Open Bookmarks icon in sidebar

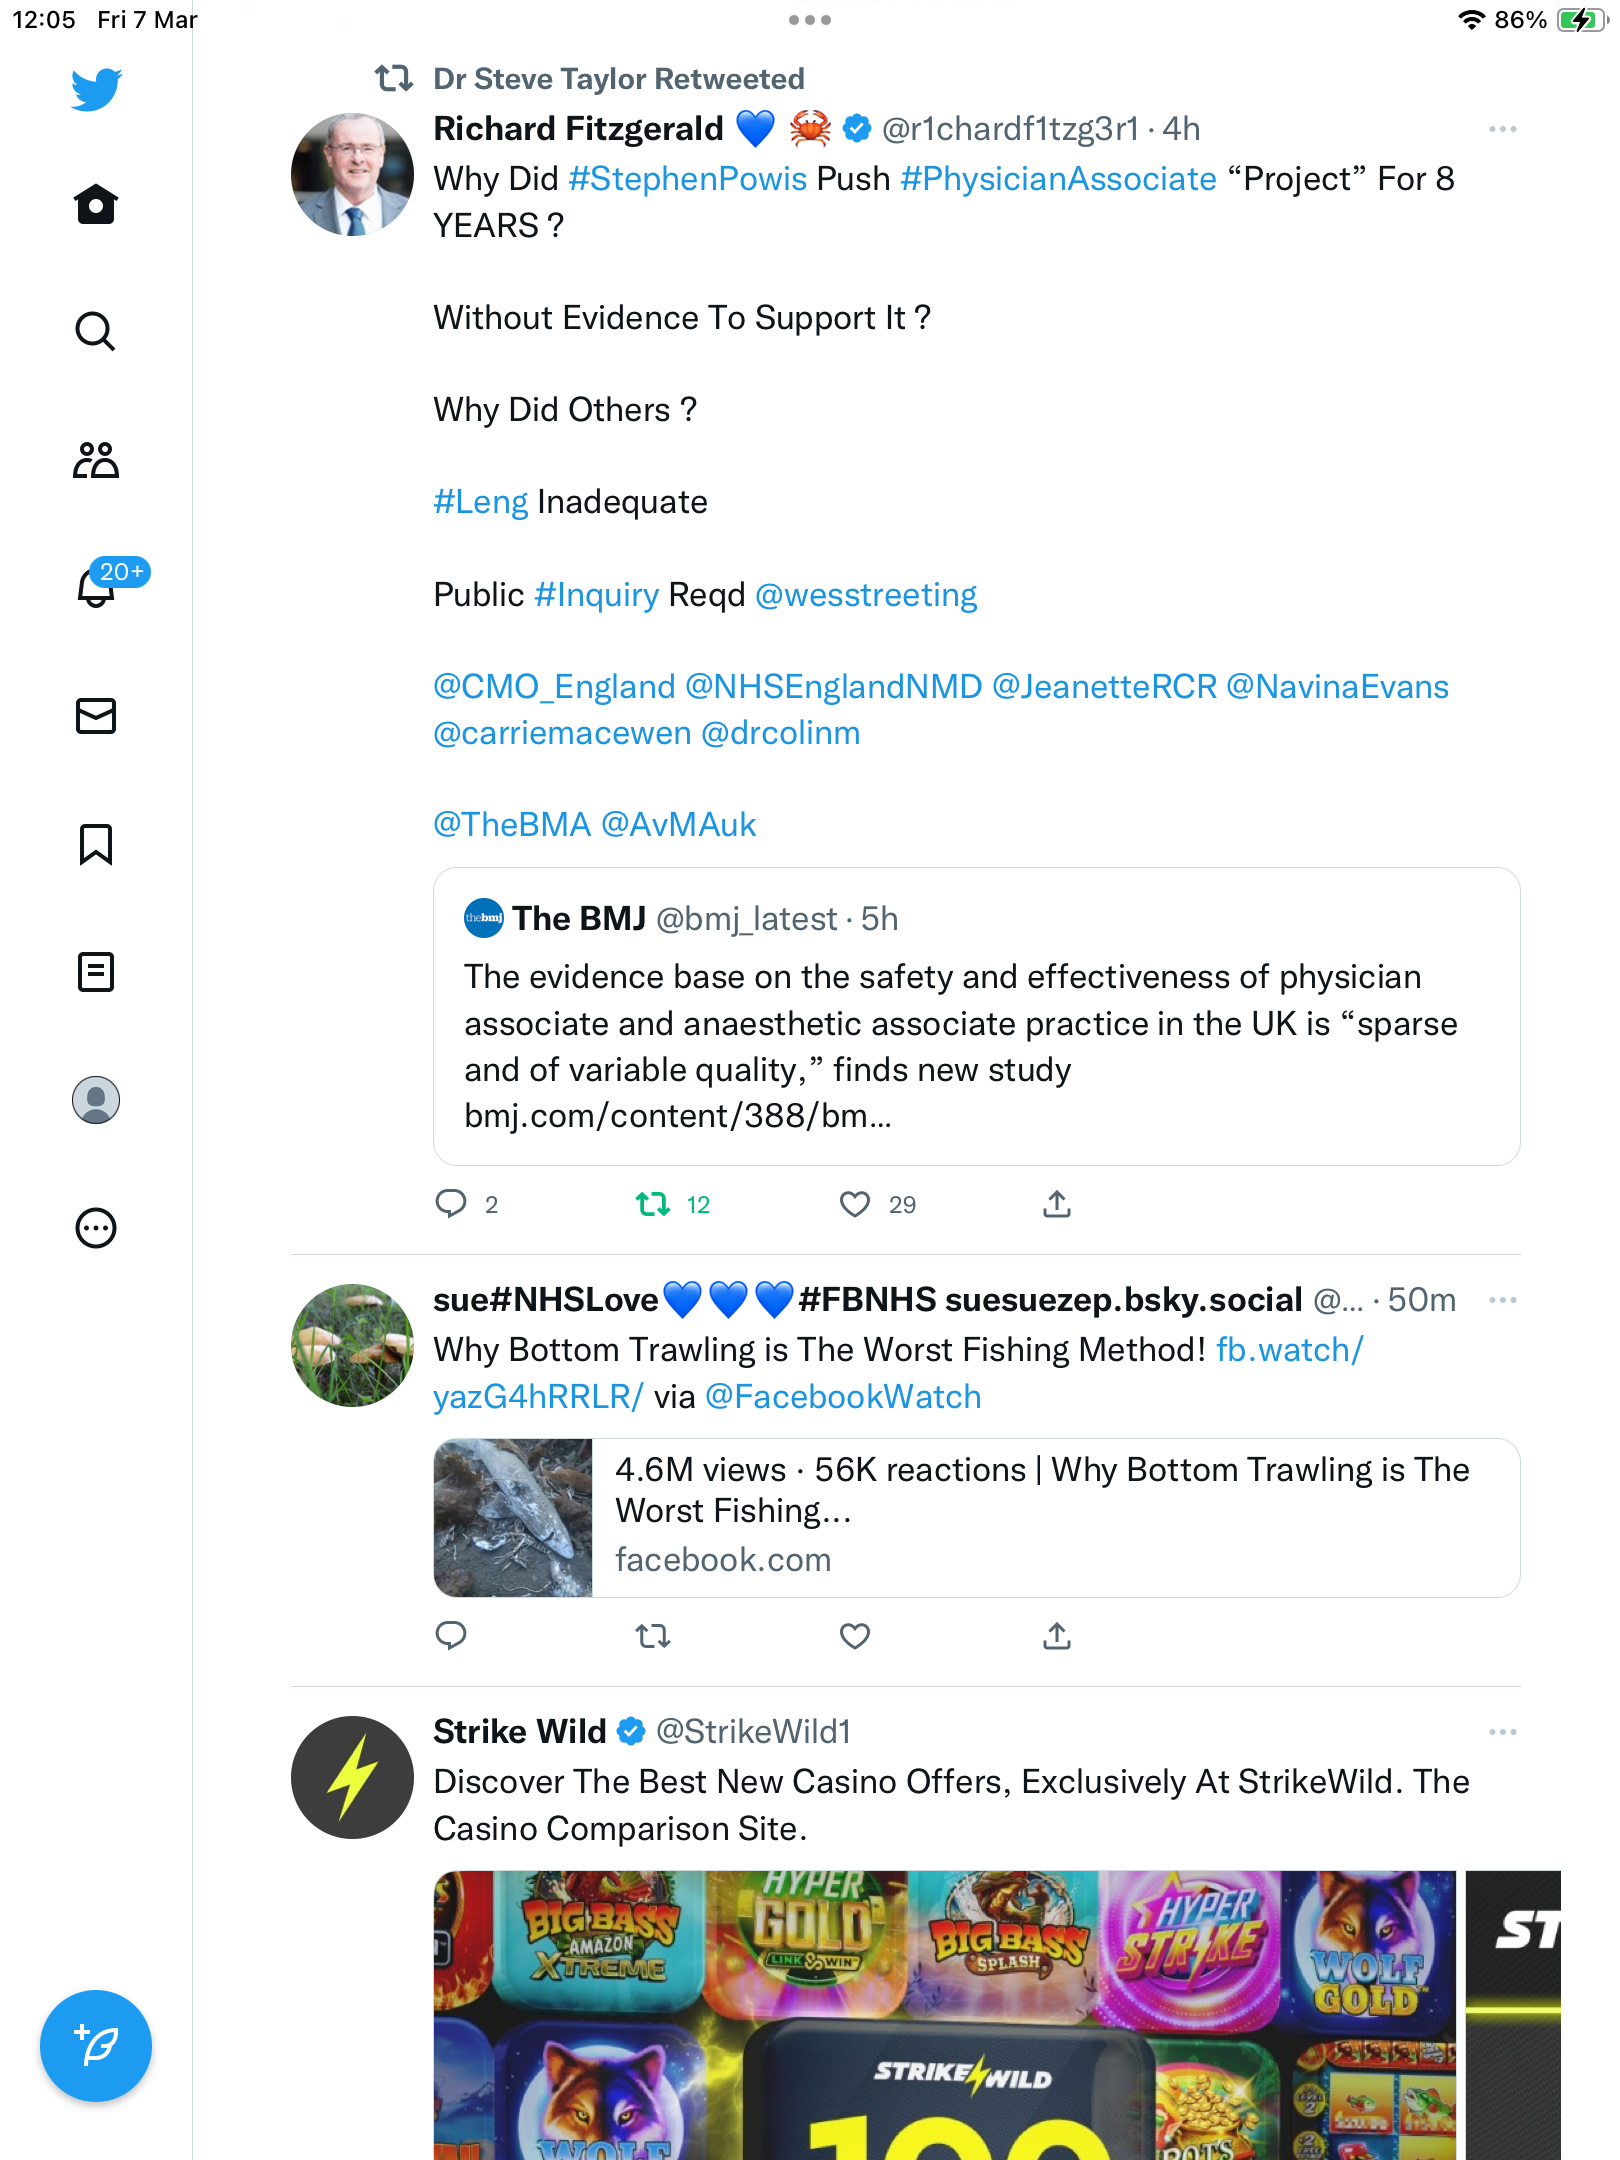(x=96, y=844)
